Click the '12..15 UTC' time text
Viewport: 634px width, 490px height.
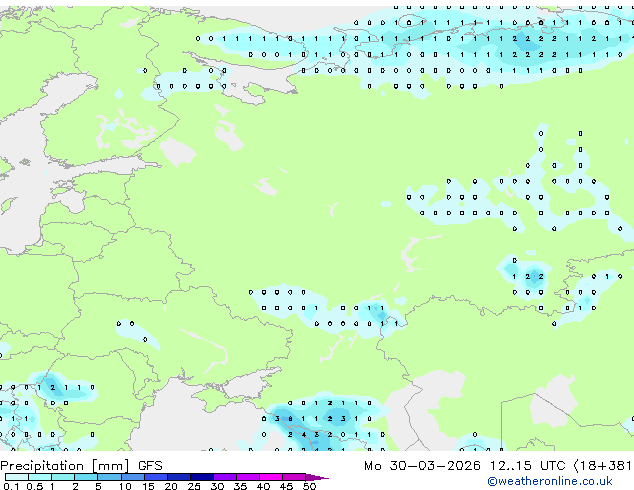click(527, 466)
